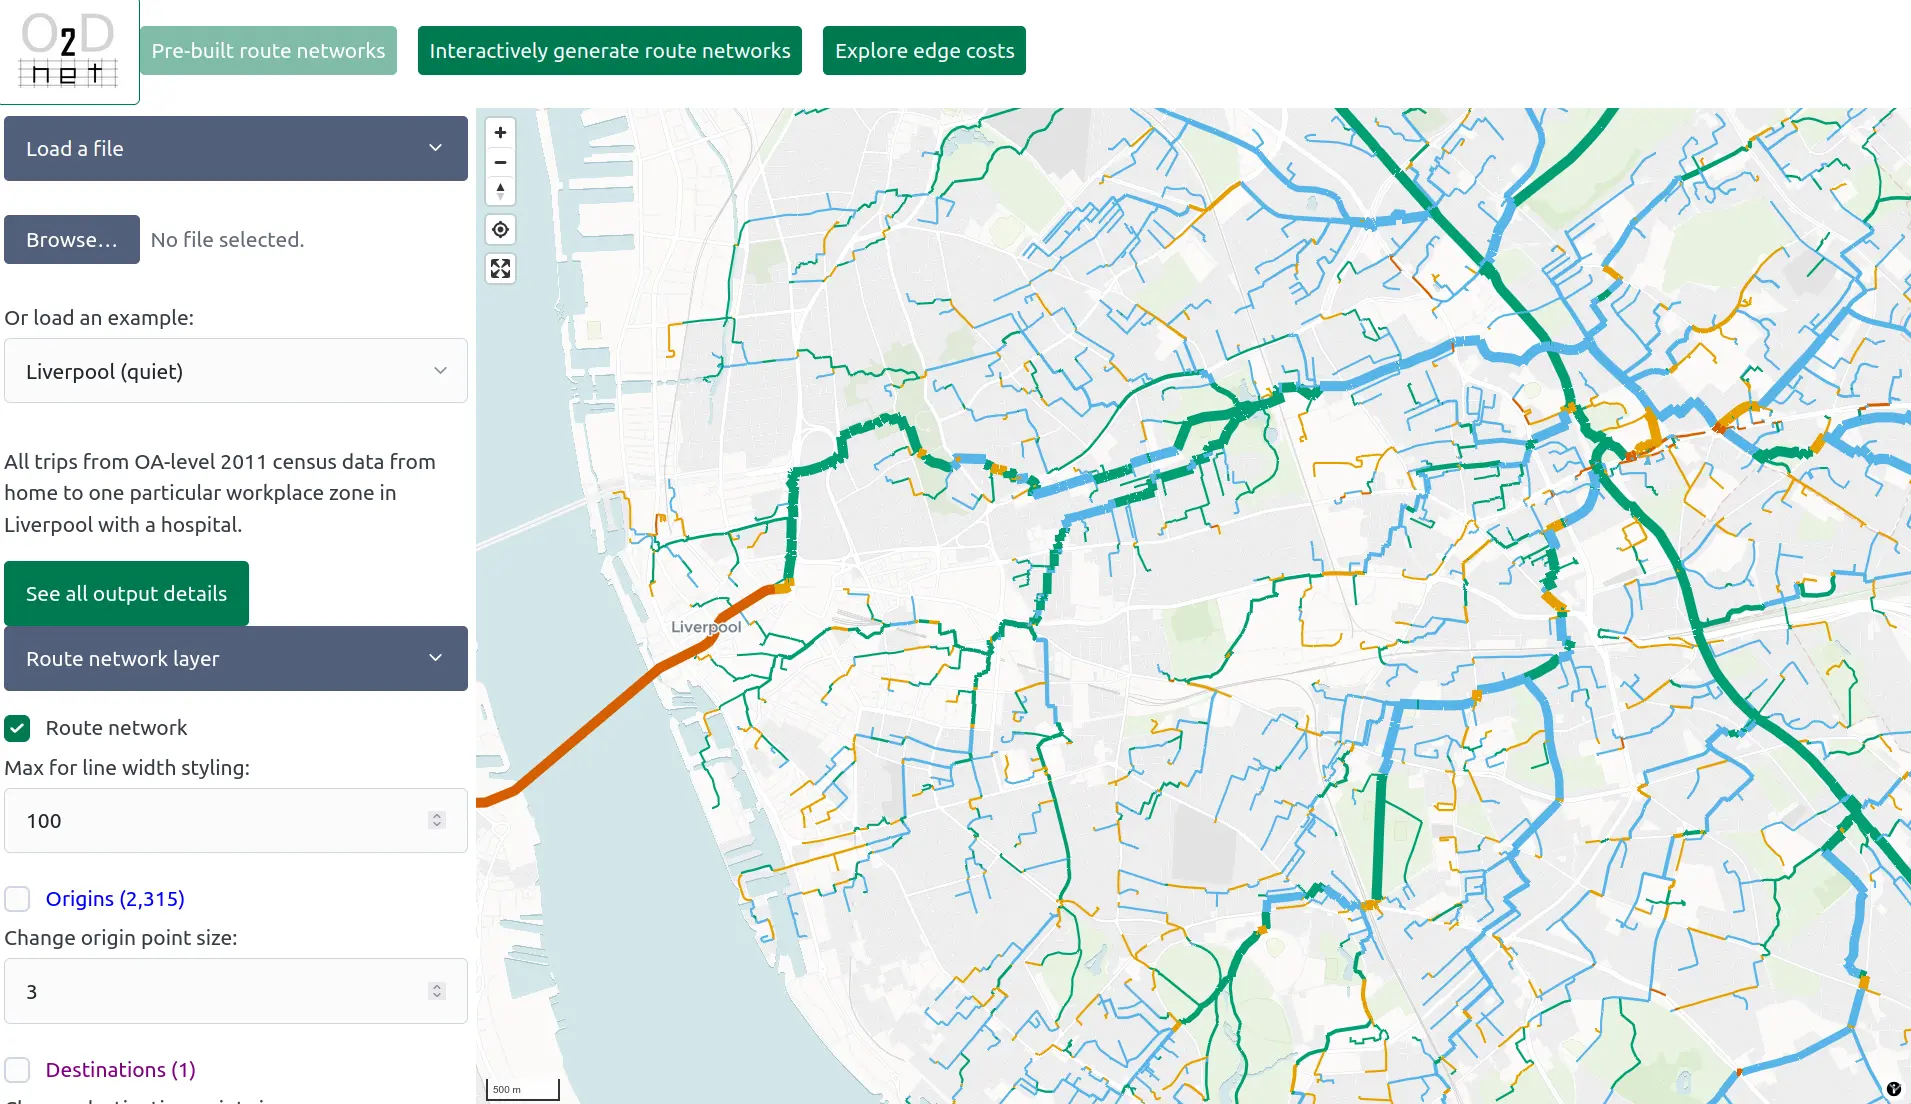Click the geolocate (find my location) button
This screenshot has height=1104, width=1911.
[x=500, y=230]
